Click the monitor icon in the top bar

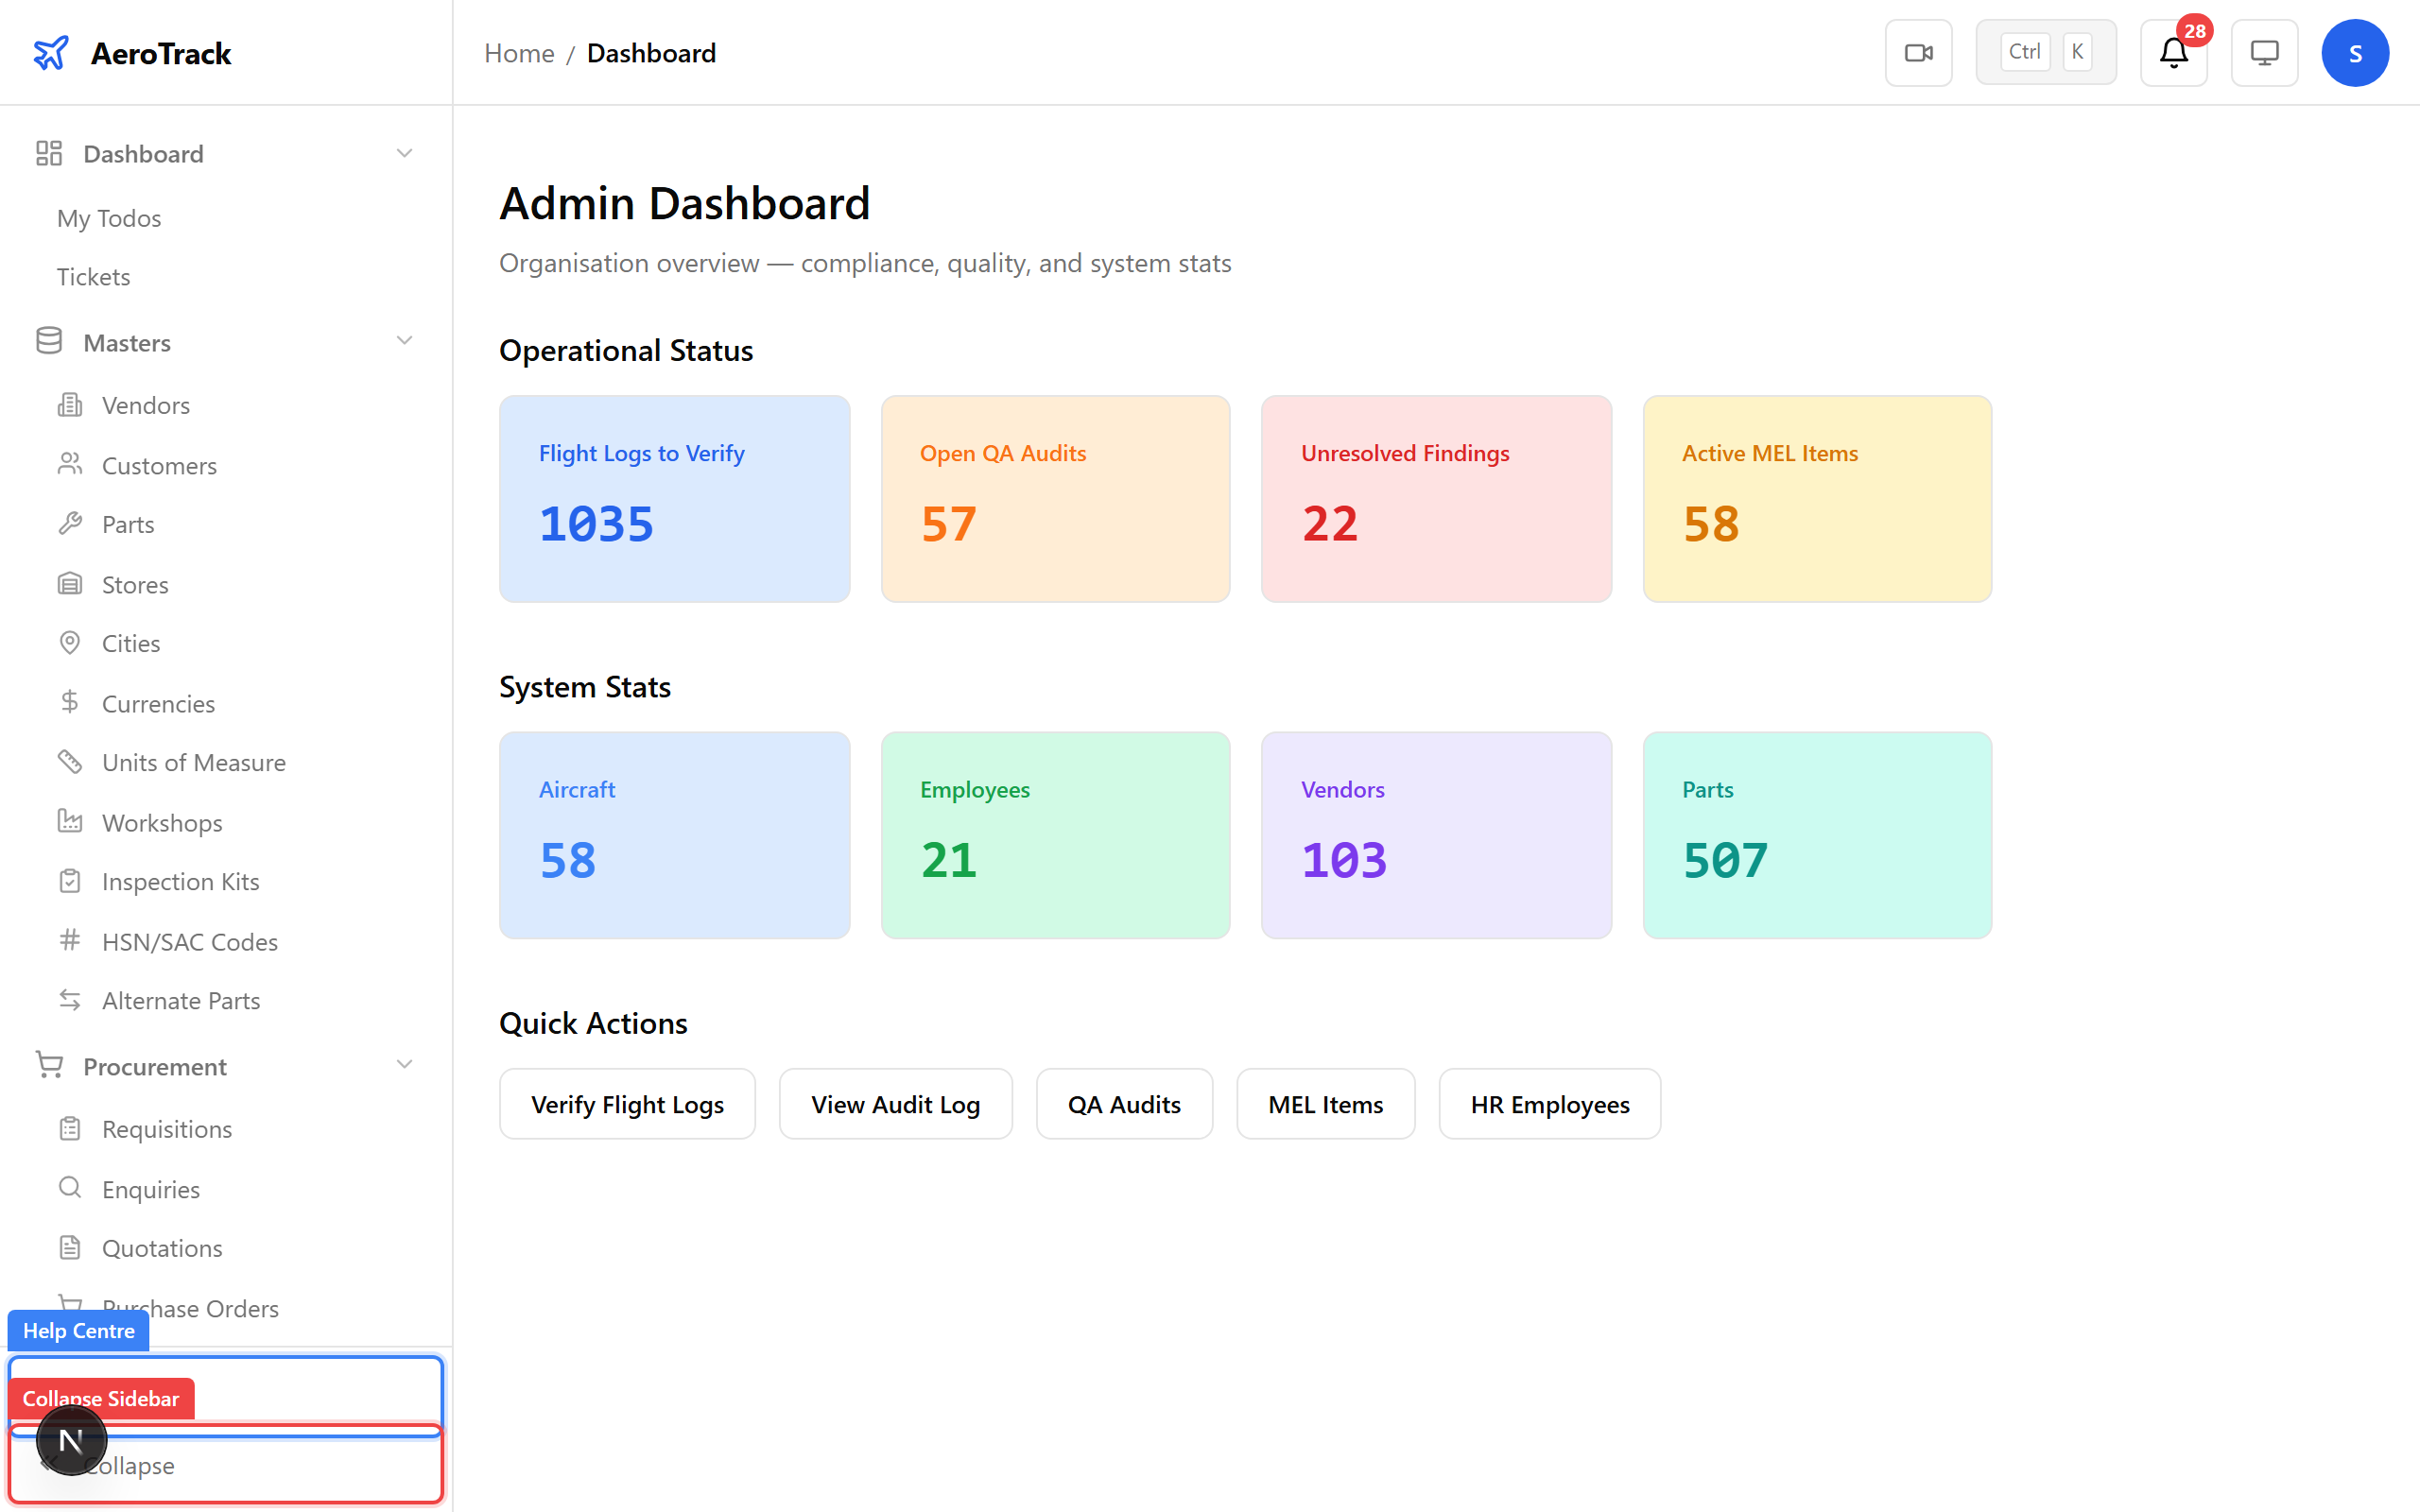[2264, 52]
